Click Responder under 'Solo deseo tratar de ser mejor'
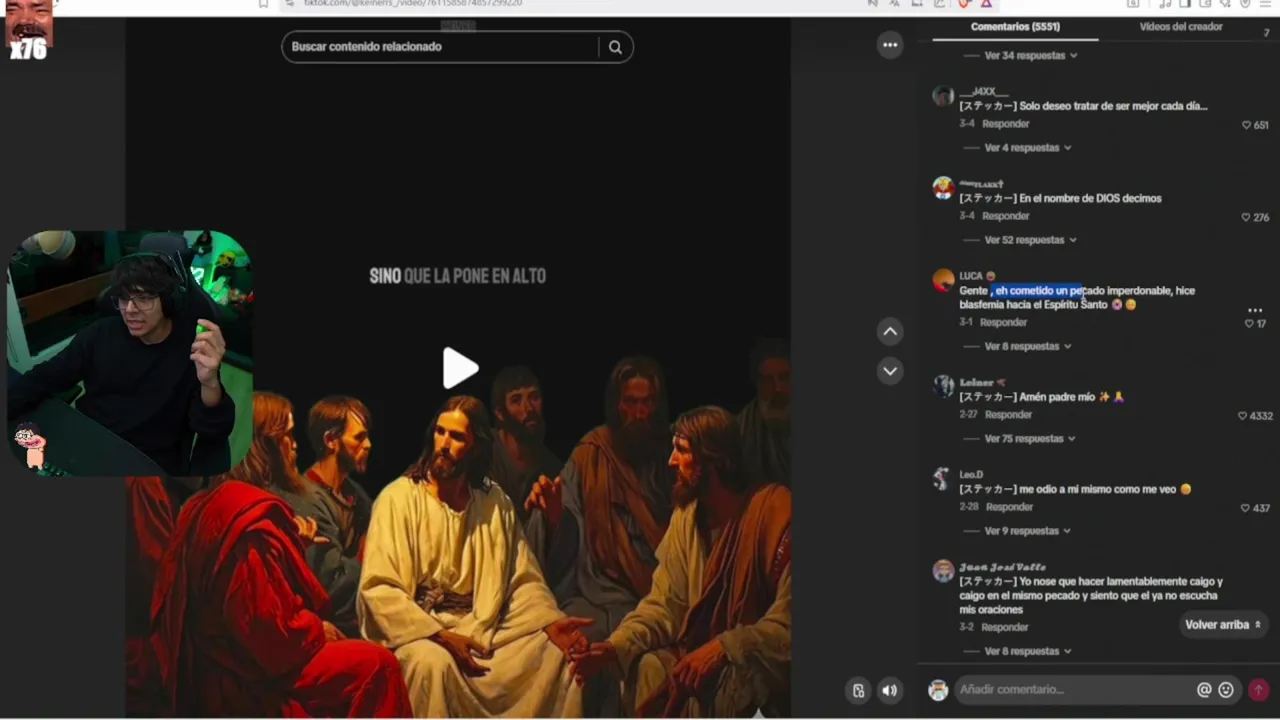 click(x=1005, y=124)
